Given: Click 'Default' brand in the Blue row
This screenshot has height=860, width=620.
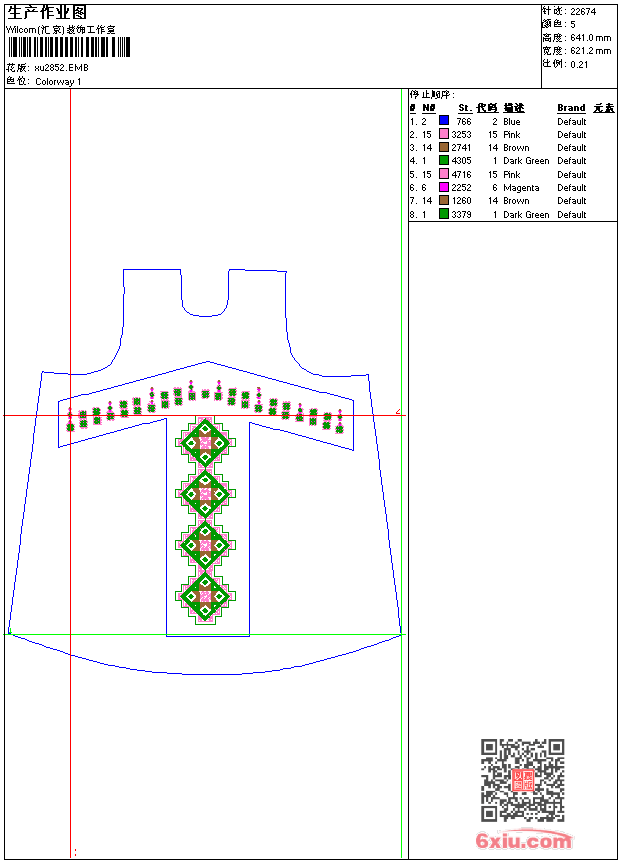Looking at the screenshot, I should tap(572, 122).
